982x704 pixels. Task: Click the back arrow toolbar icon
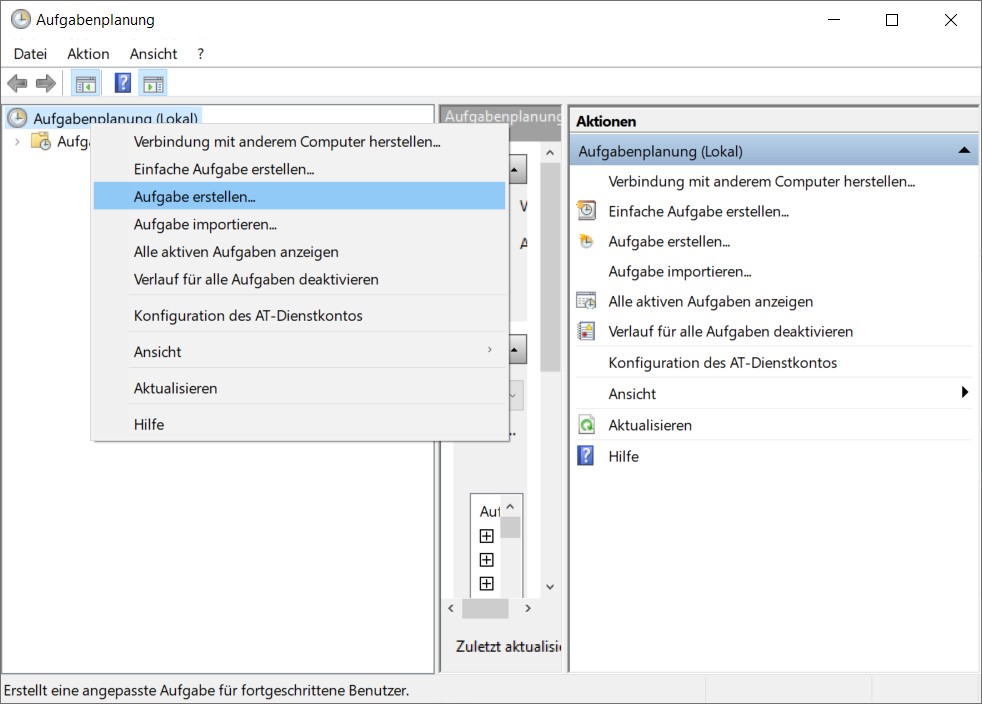tap(17, 84)
